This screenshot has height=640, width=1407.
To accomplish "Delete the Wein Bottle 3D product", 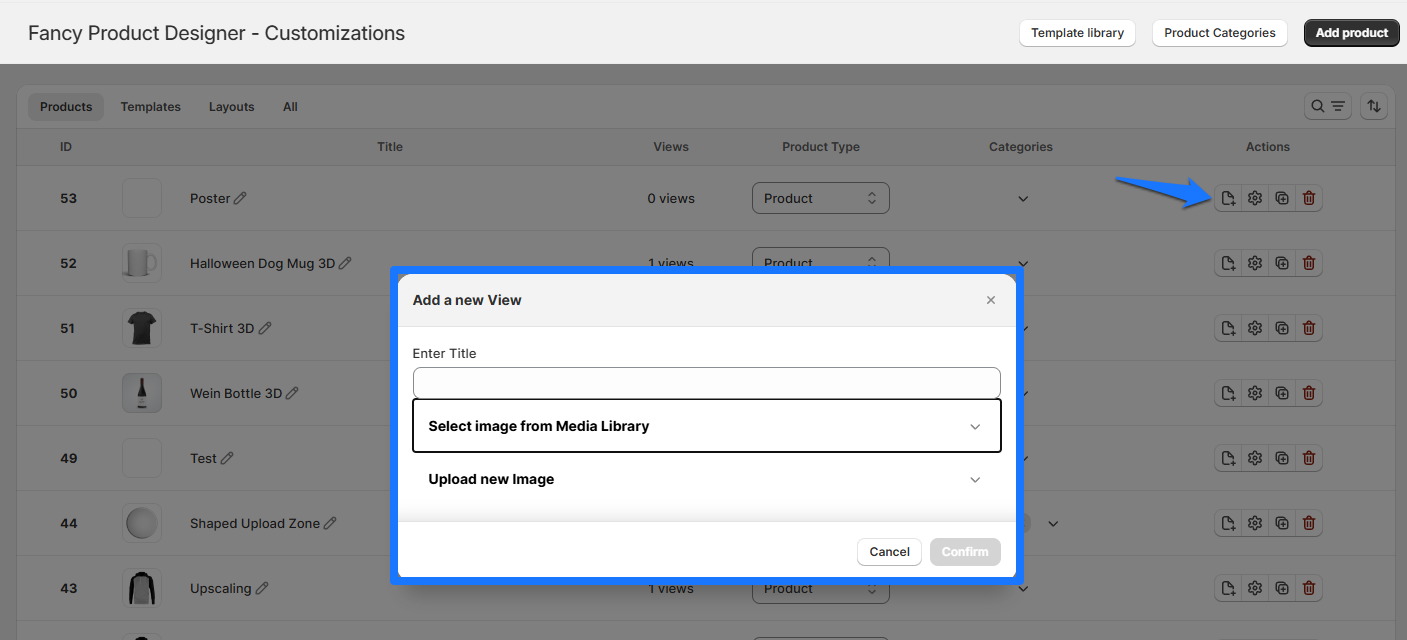I will pyautogui.click(x=1309, y=393).
